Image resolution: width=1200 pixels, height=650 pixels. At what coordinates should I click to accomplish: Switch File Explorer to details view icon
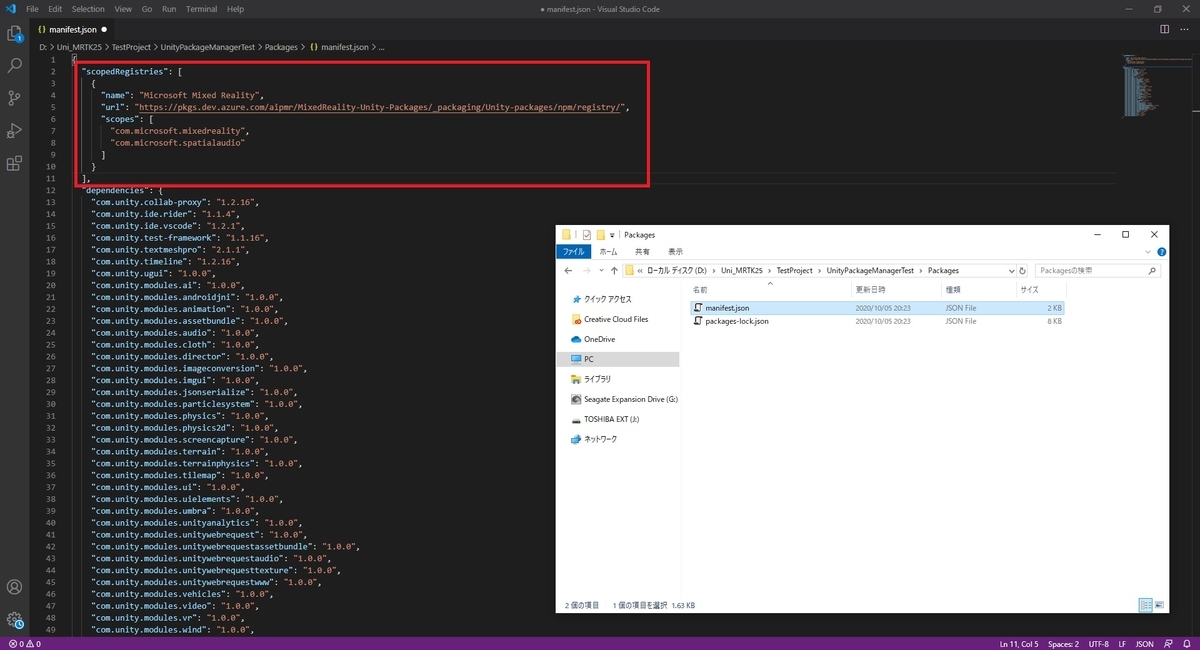coord(1146,605)
